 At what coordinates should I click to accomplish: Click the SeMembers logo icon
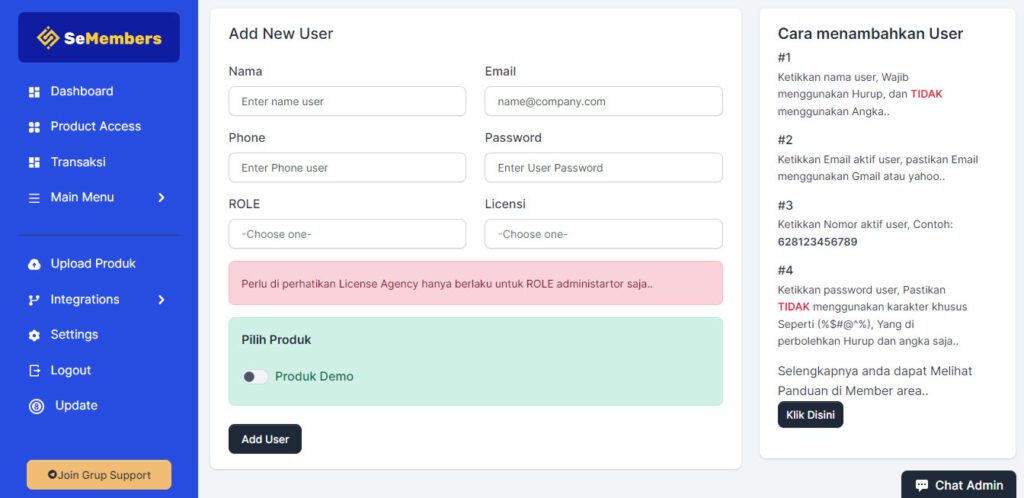pyautogui.click(x=48, y=38)
